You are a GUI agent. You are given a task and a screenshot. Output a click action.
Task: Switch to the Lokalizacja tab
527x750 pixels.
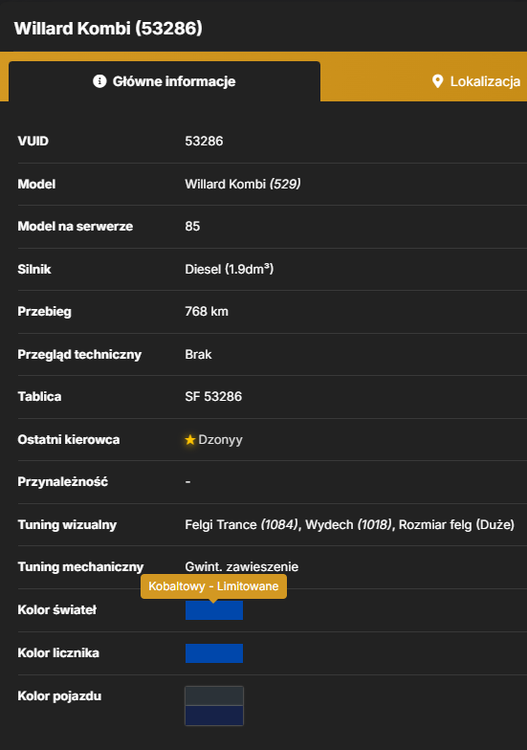click(x=476, y=81)
